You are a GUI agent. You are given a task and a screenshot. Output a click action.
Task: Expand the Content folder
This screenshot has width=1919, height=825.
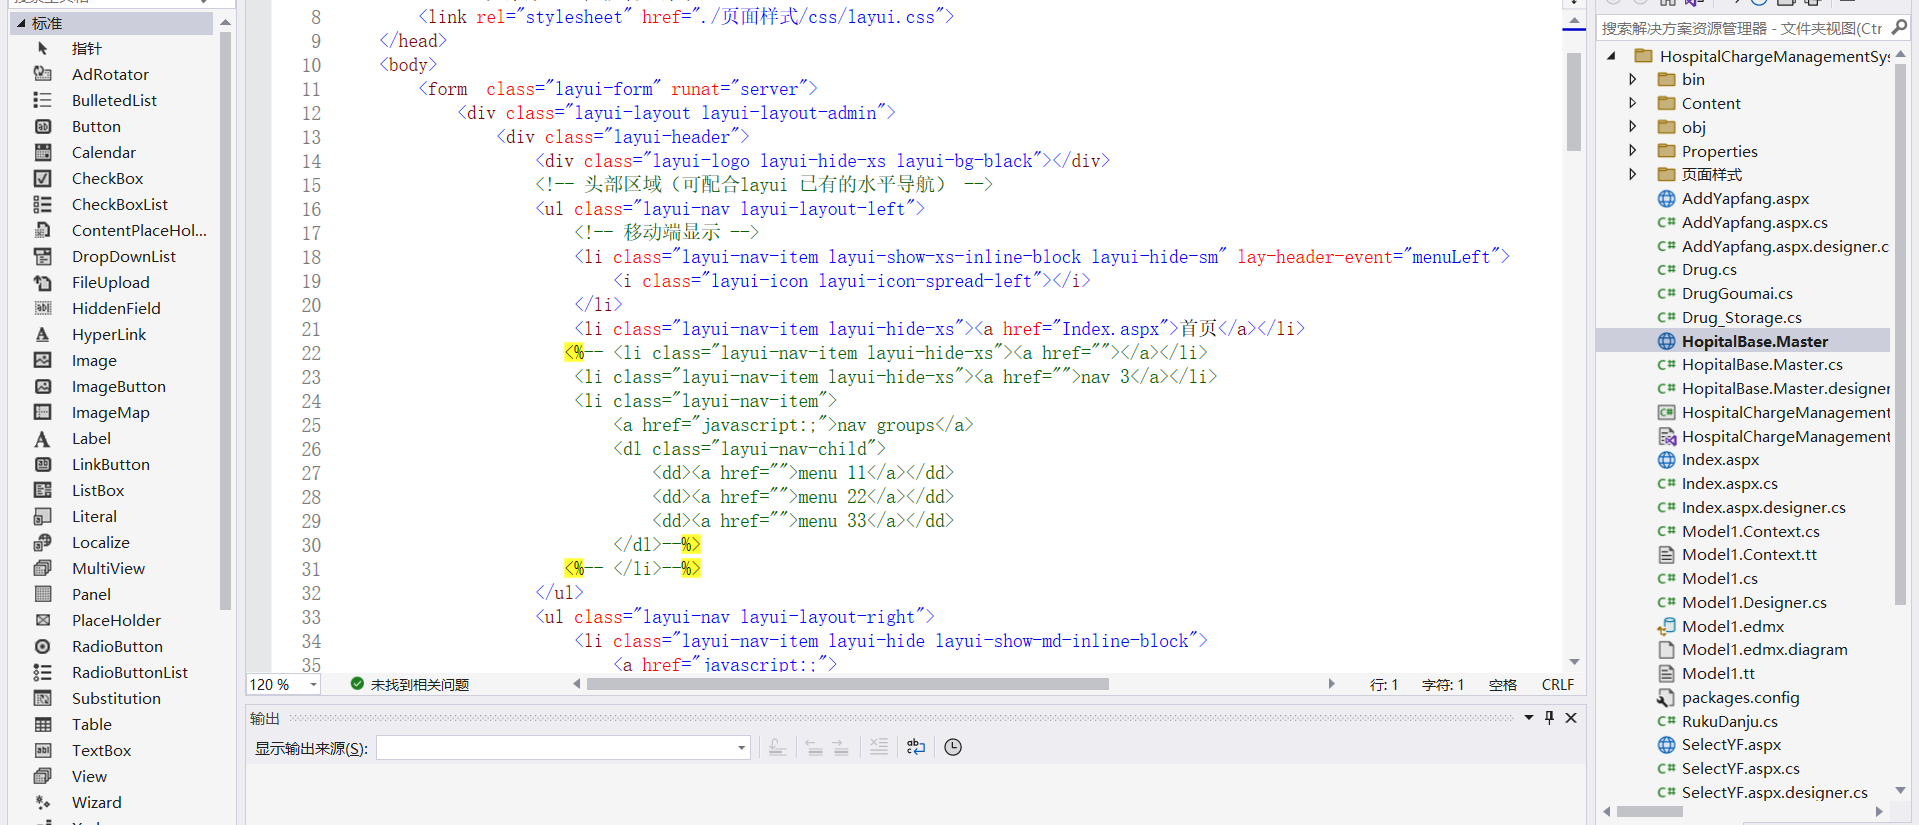pyautogui.click(x=1633, y=103)
